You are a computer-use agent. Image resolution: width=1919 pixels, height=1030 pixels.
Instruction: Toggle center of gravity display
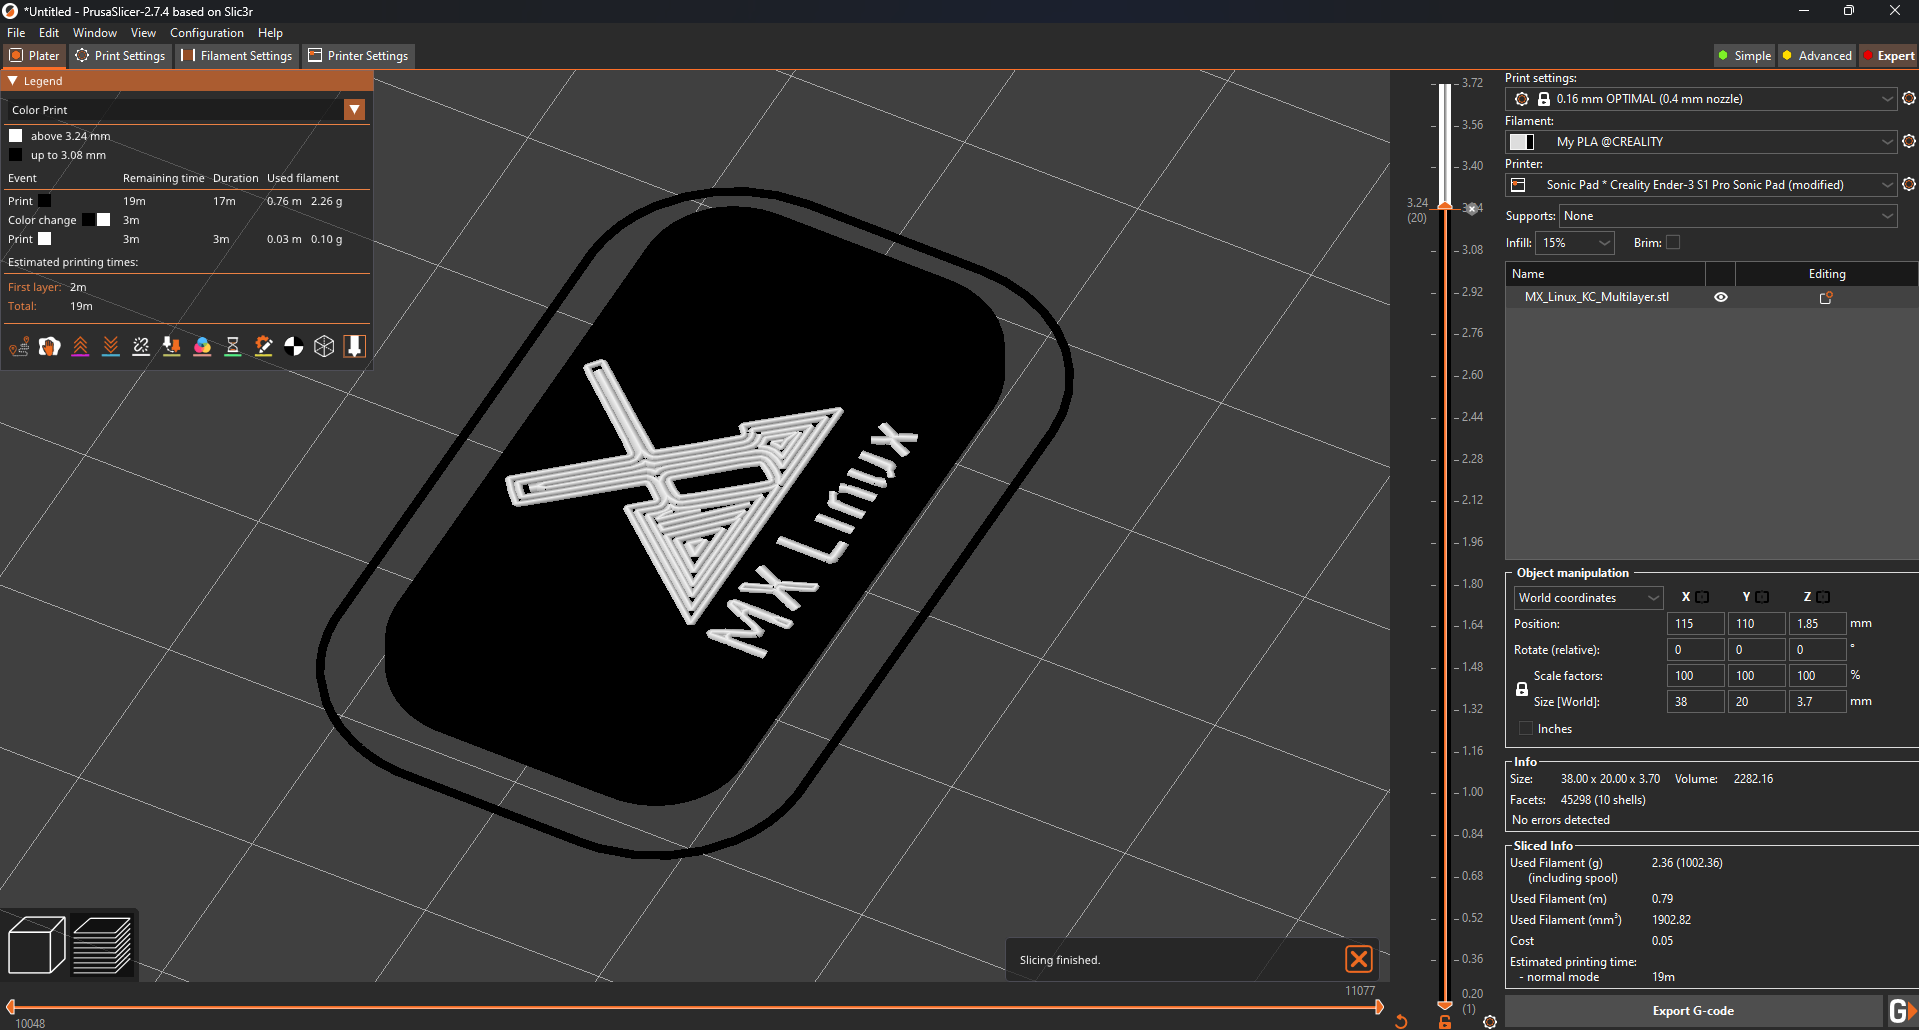[293, 346]
